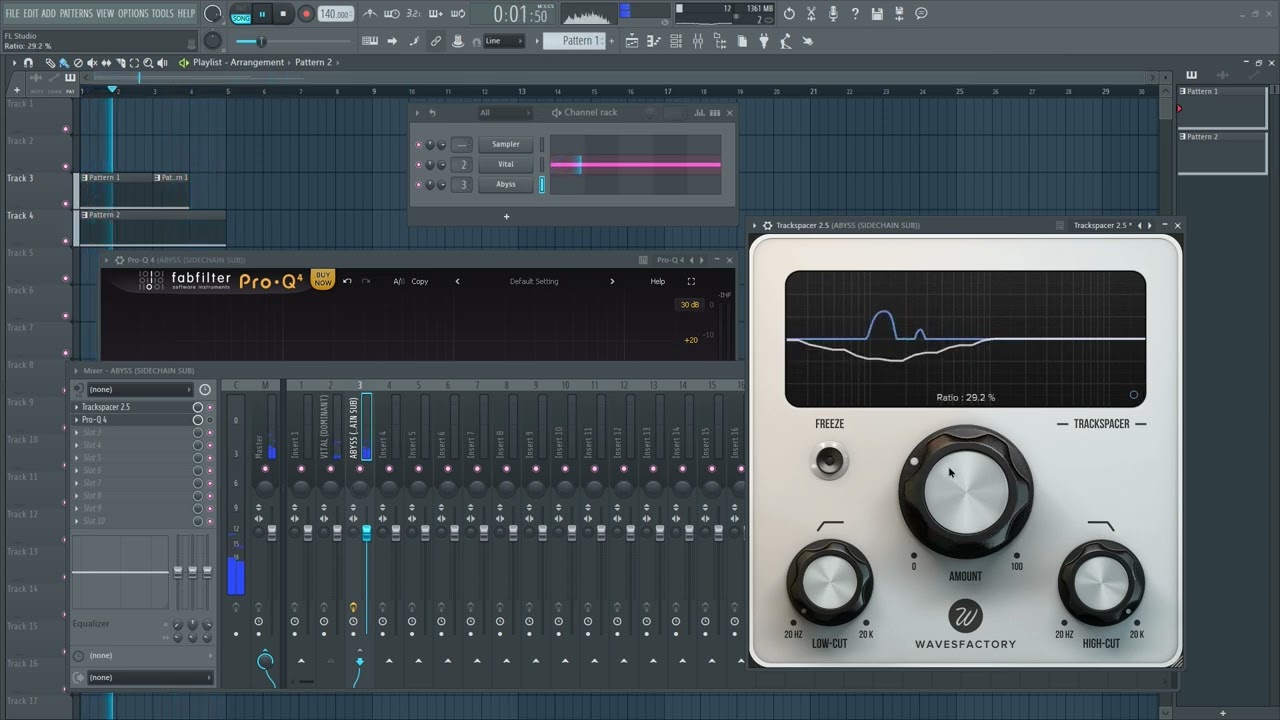Expand the Trackspacer 2.5 mixer slot arrow
Viewport: 1280px width, 720px height.
click(x=77, y=407)
